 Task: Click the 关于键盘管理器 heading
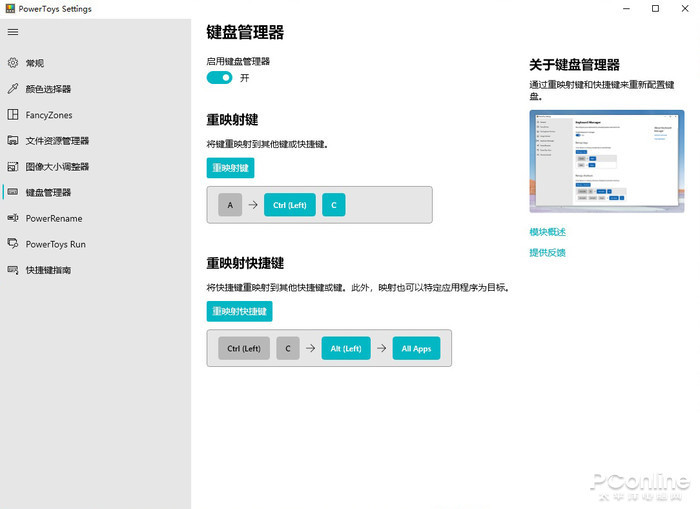pos(574,65)
